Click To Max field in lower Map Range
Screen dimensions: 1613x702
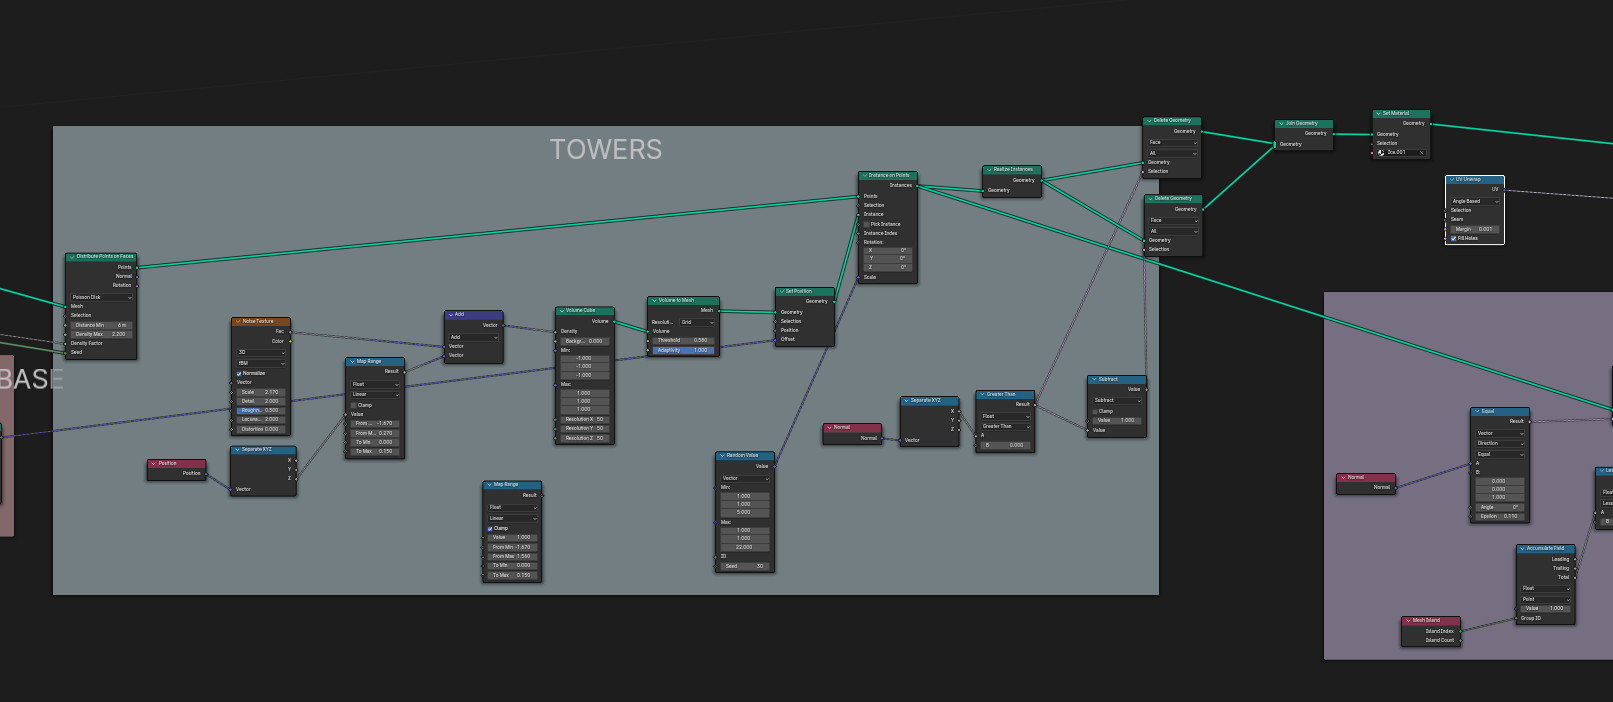coord(512,575)
